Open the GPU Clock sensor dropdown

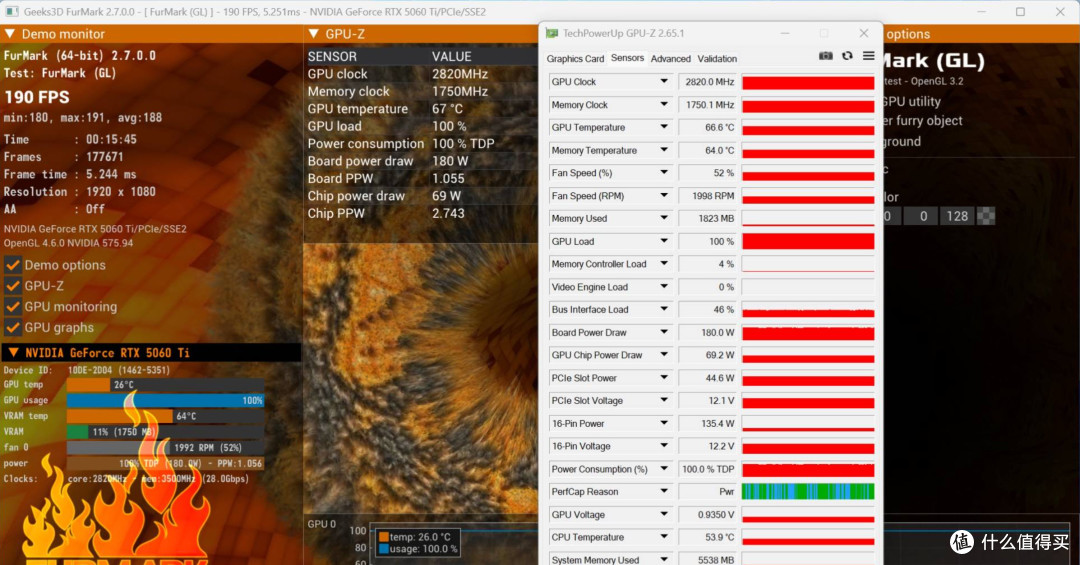pyautogui.click(x=664, y=81)
